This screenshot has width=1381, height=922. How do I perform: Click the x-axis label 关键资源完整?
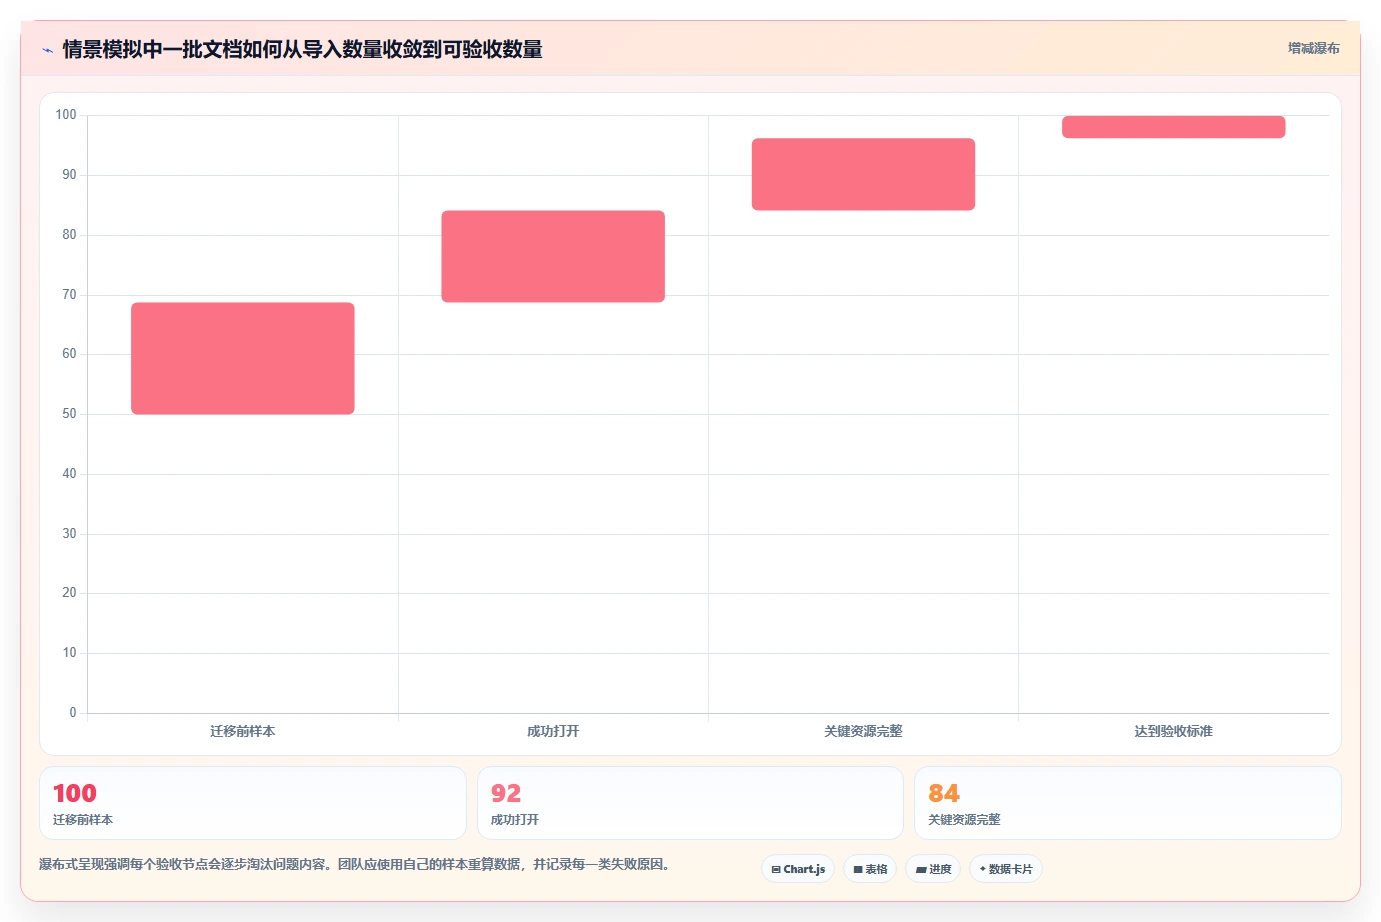coord(863,731)
